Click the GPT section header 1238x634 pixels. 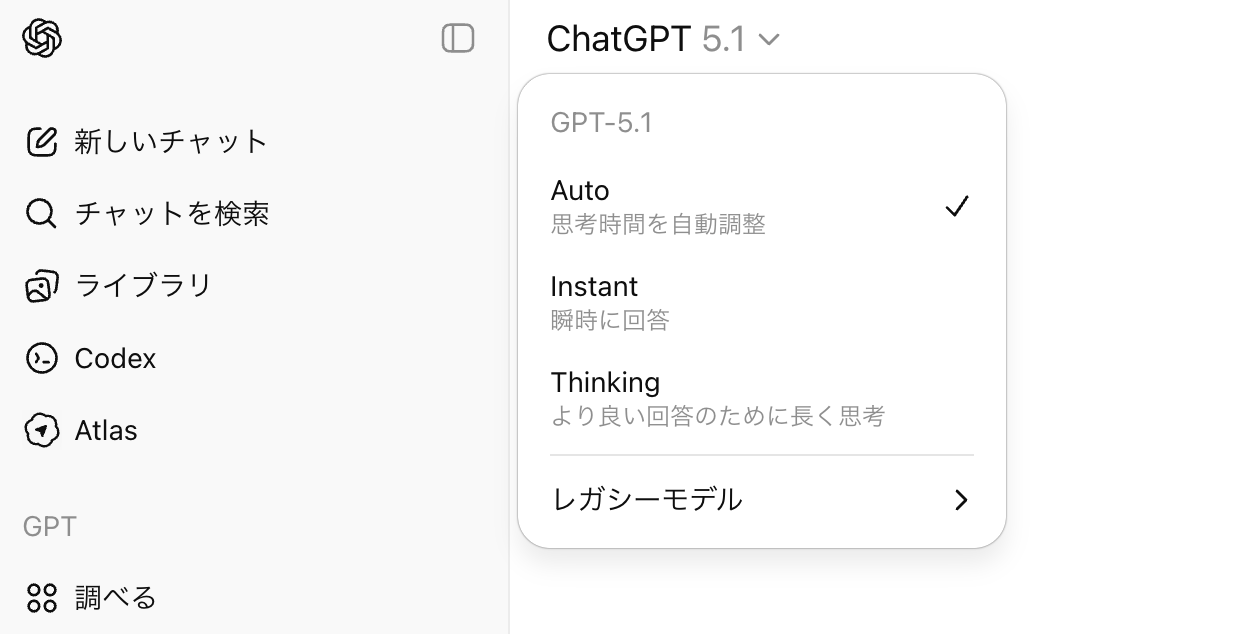(x=47, y=525)
